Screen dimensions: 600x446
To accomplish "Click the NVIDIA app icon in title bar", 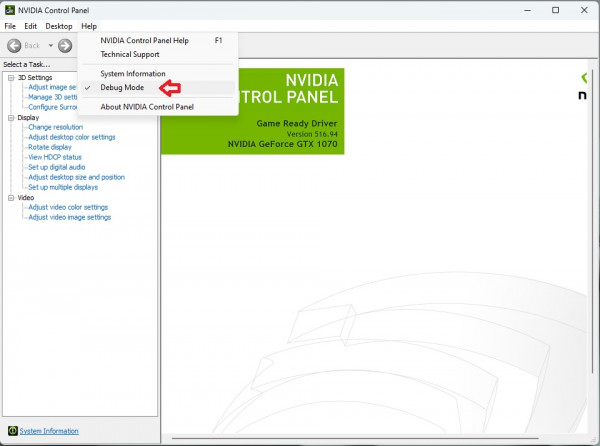I will point(9,9).
